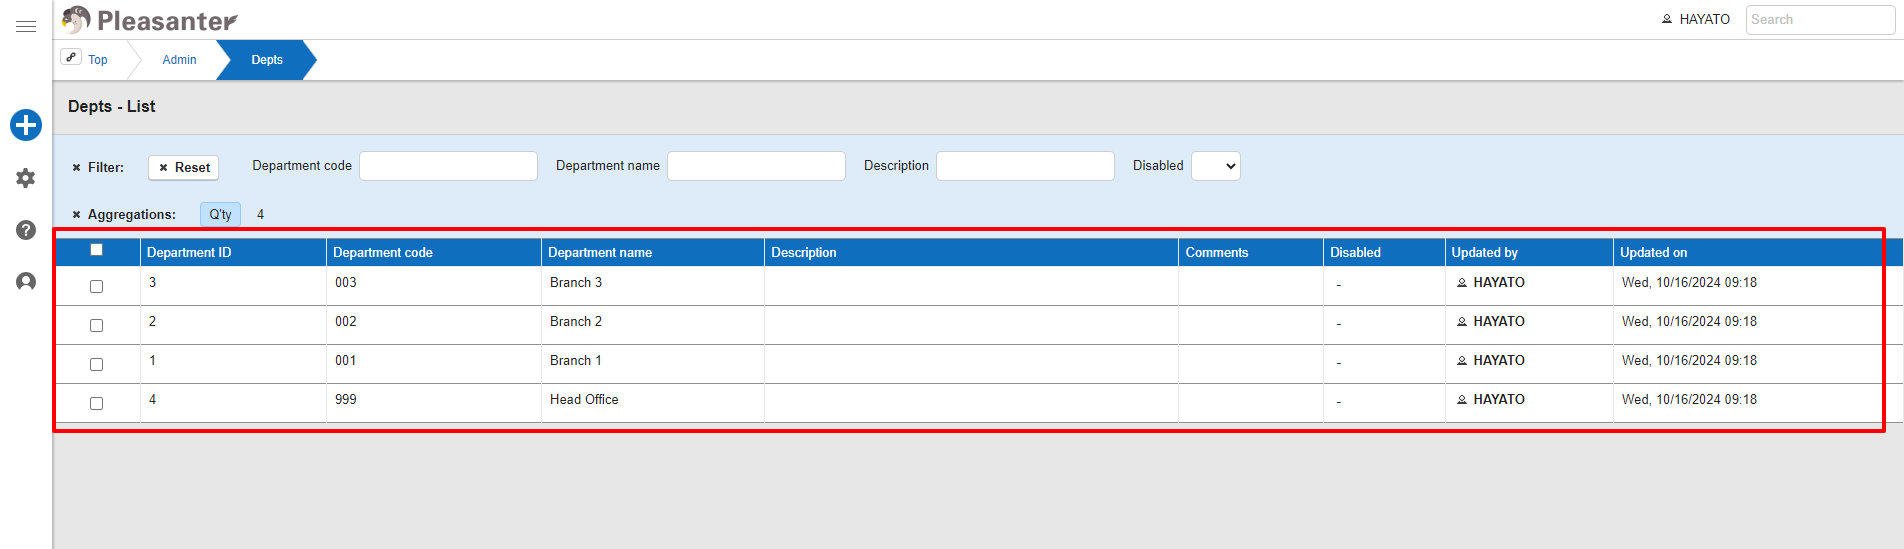Open the Head Office record
Screen dimensions: 1904x549
[x=584, y=400]
